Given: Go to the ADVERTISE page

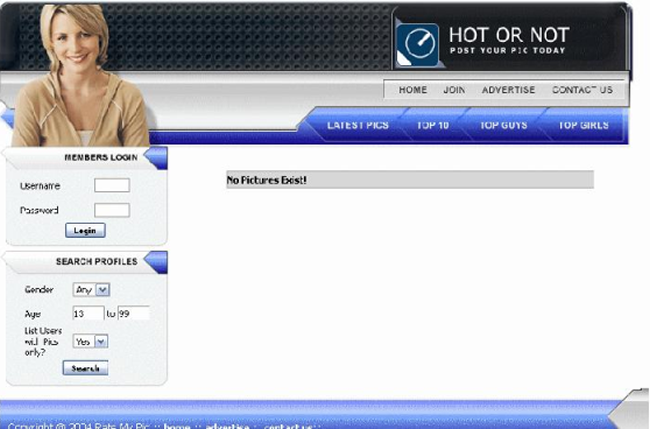Looking at the screenshot, I should tap(509, 90).
